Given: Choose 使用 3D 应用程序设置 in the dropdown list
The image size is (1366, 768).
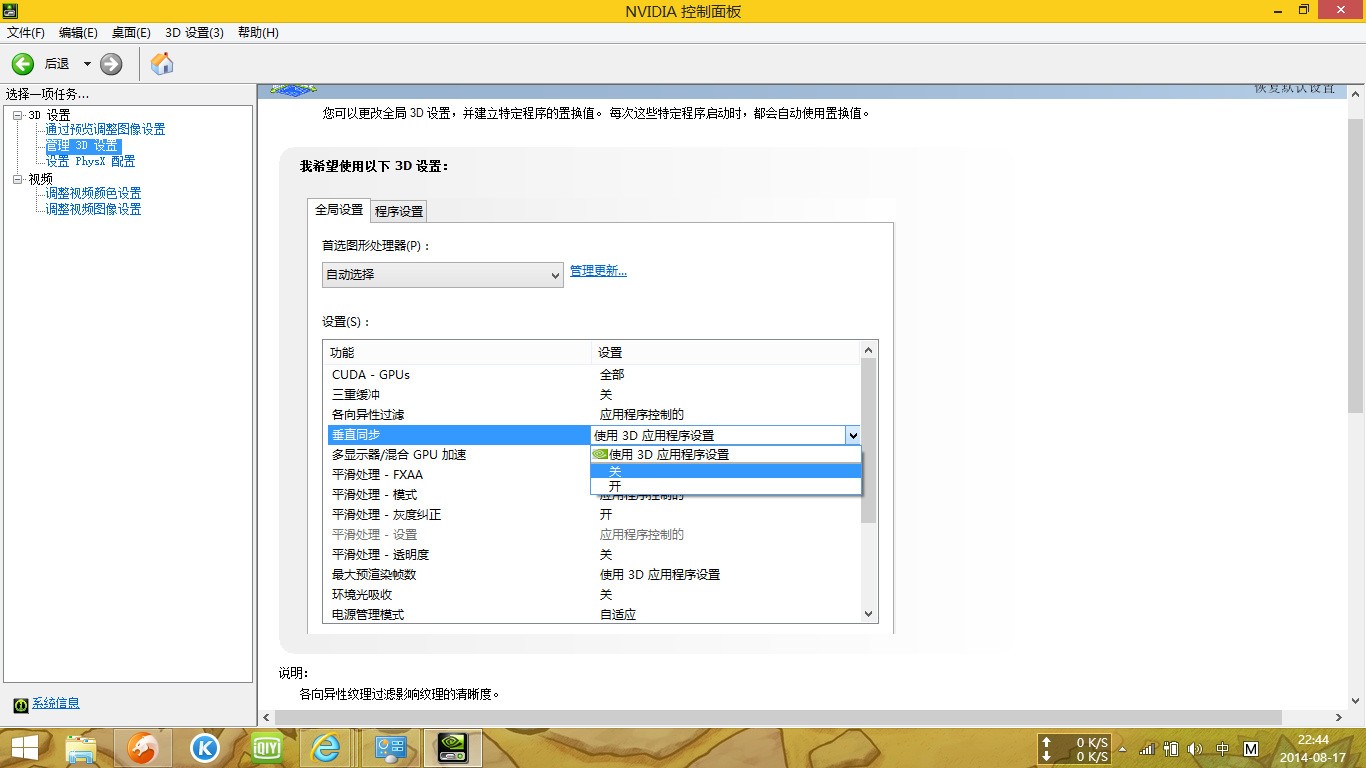Looking at the screenshot, I should tap(726, 454).
